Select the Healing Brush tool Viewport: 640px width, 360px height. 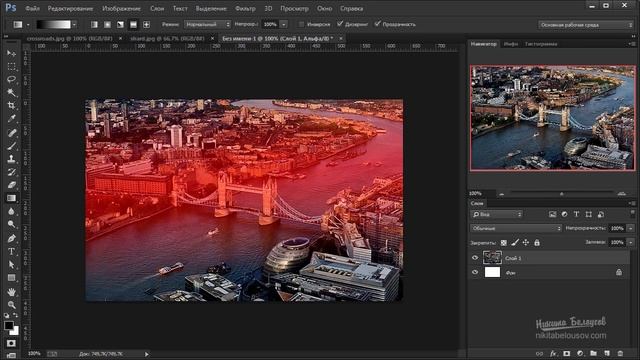pos(11,132)
